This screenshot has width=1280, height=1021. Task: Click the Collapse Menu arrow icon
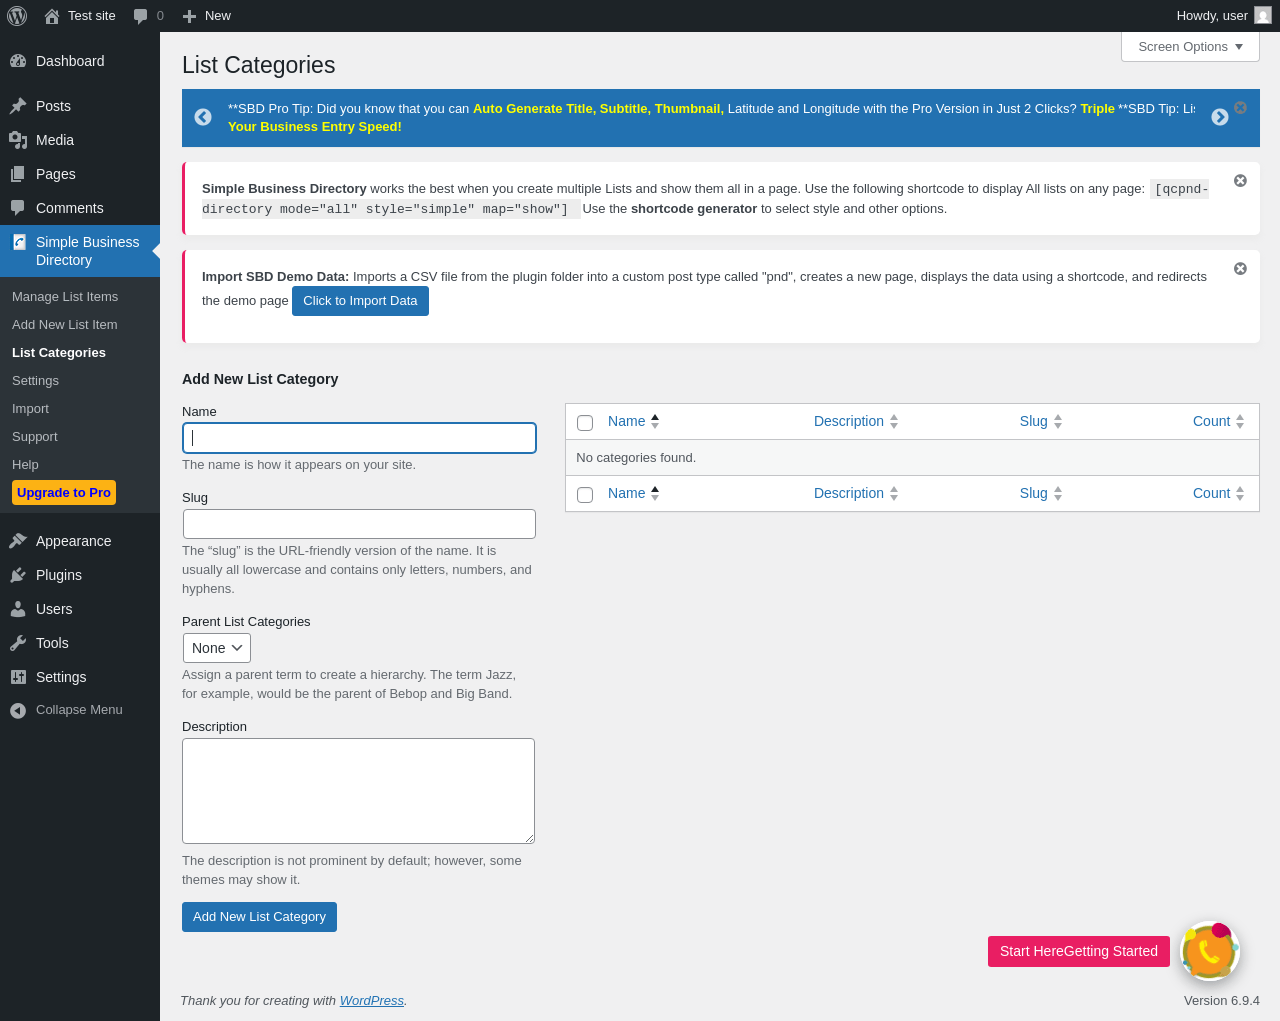18,710
